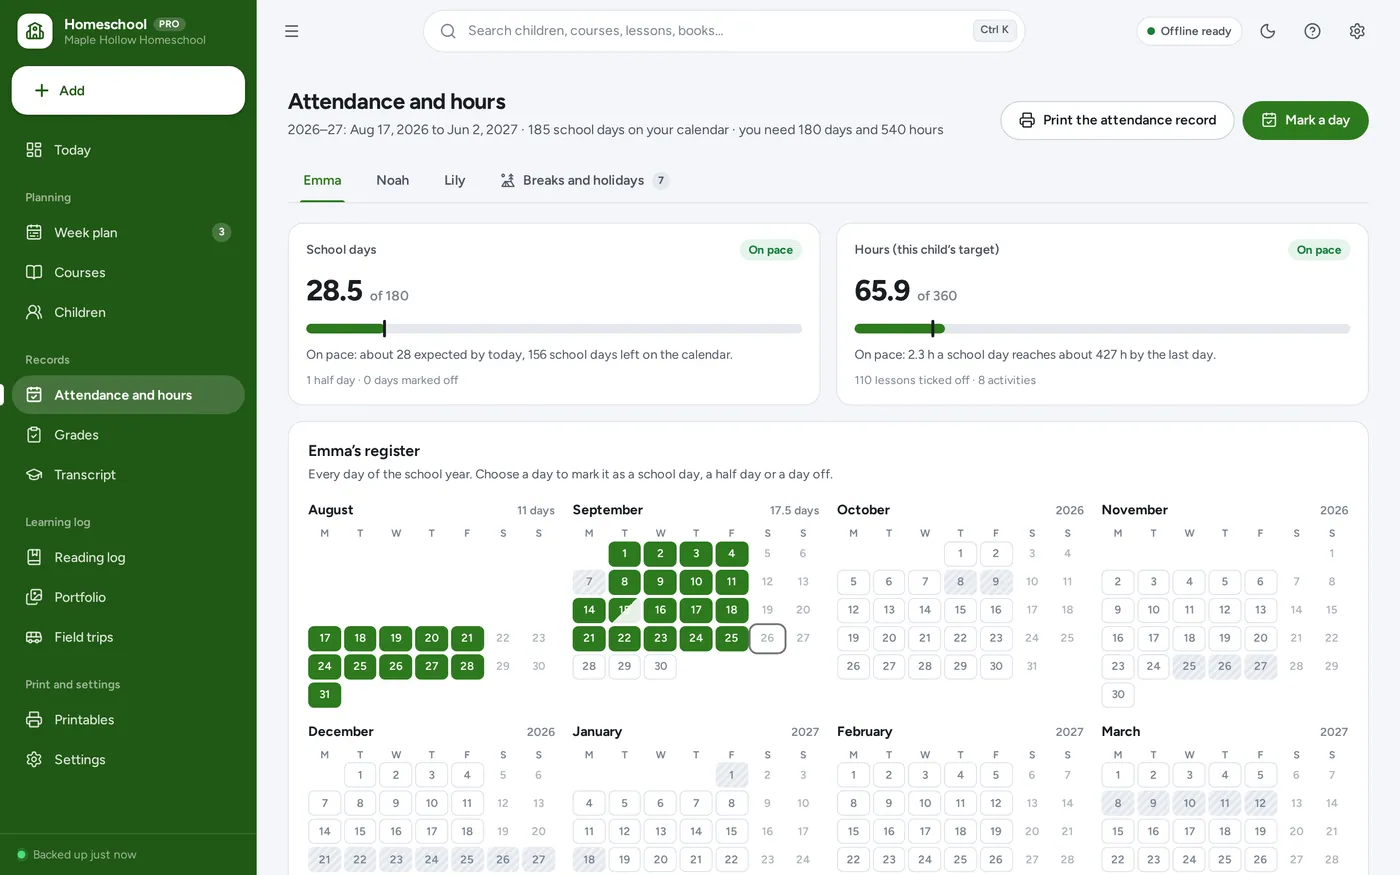
Task: Select Attendance and hours in sidebar
Action: coord(128,395)
